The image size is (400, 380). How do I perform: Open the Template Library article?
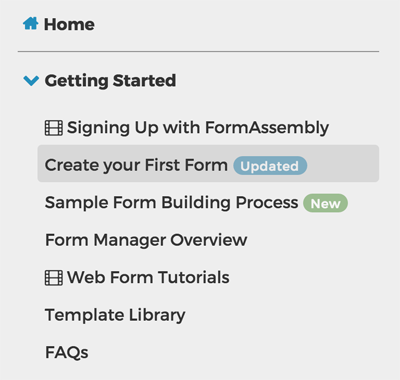[x=115, y=315]
